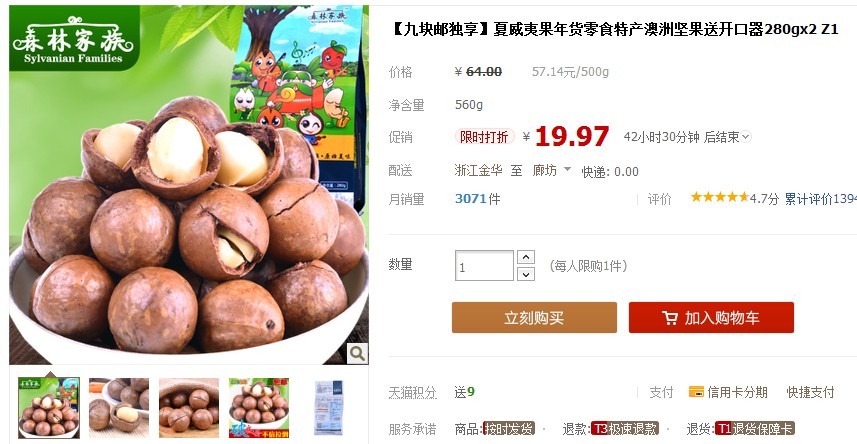Select the package back label thumbnail
This screenshot has width=857, height=444.
tap(328, 407)
